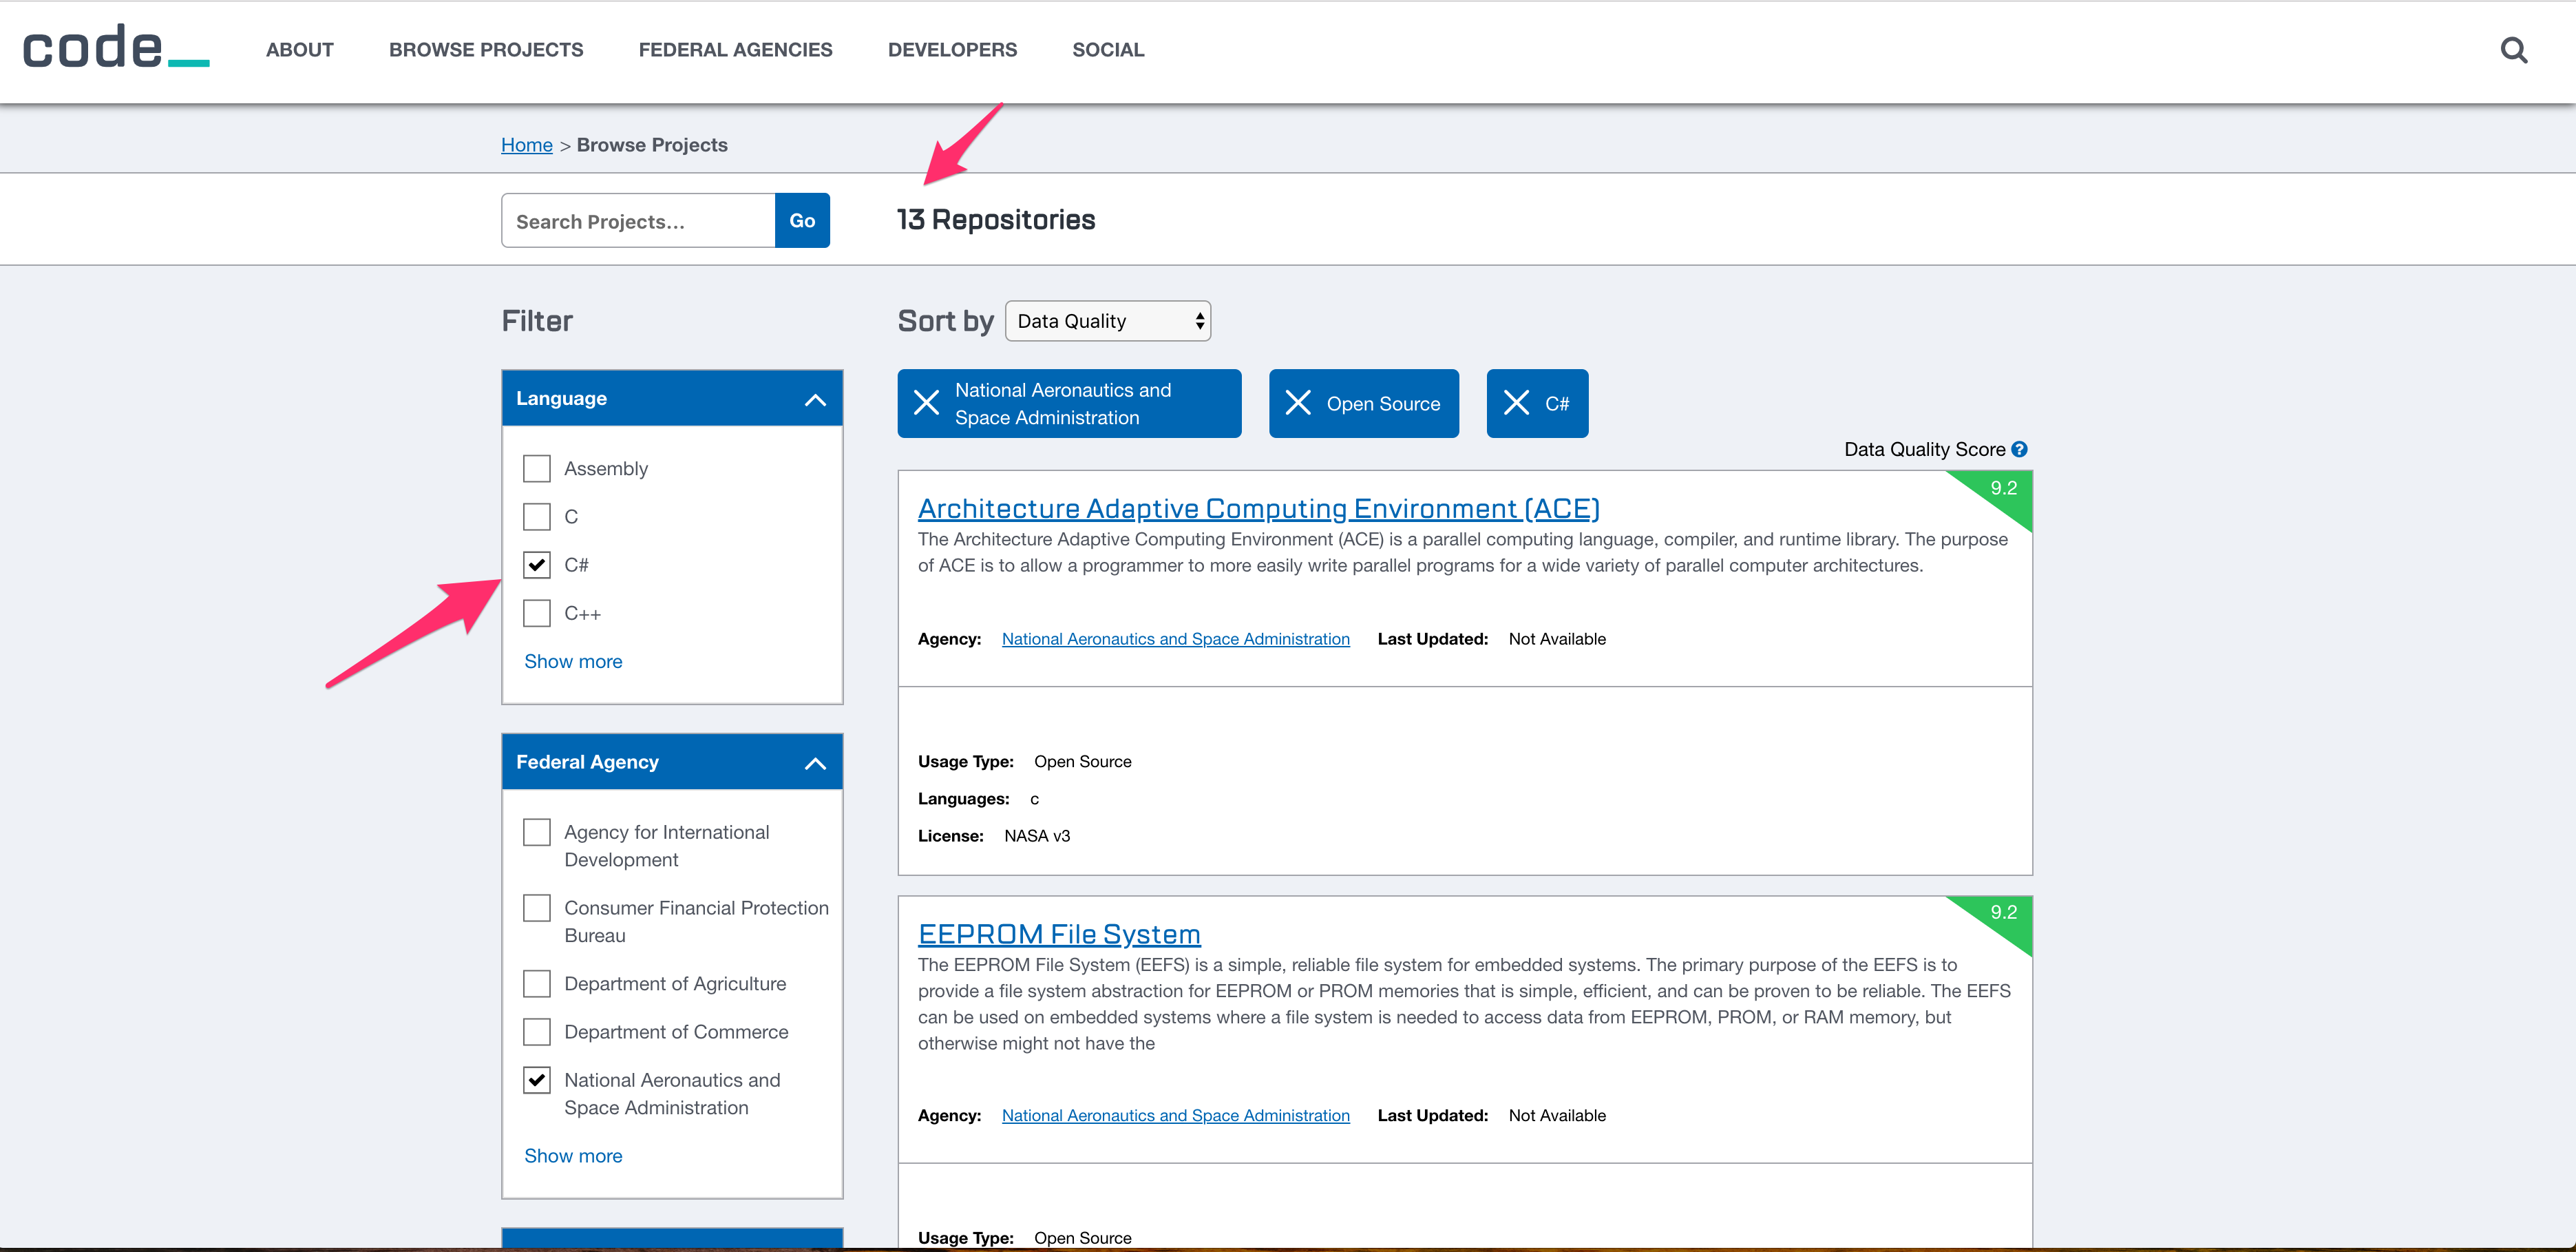Collapse the Language filter panel
The height and width of the screenshot is (1252, 2576).
[815, 399]
